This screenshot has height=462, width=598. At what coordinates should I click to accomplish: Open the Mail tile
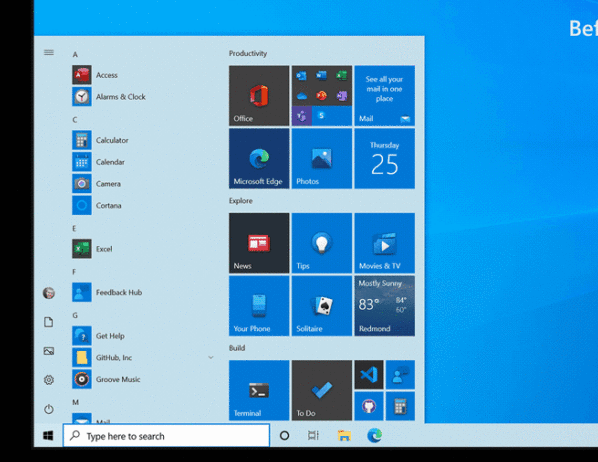point(384,95)
